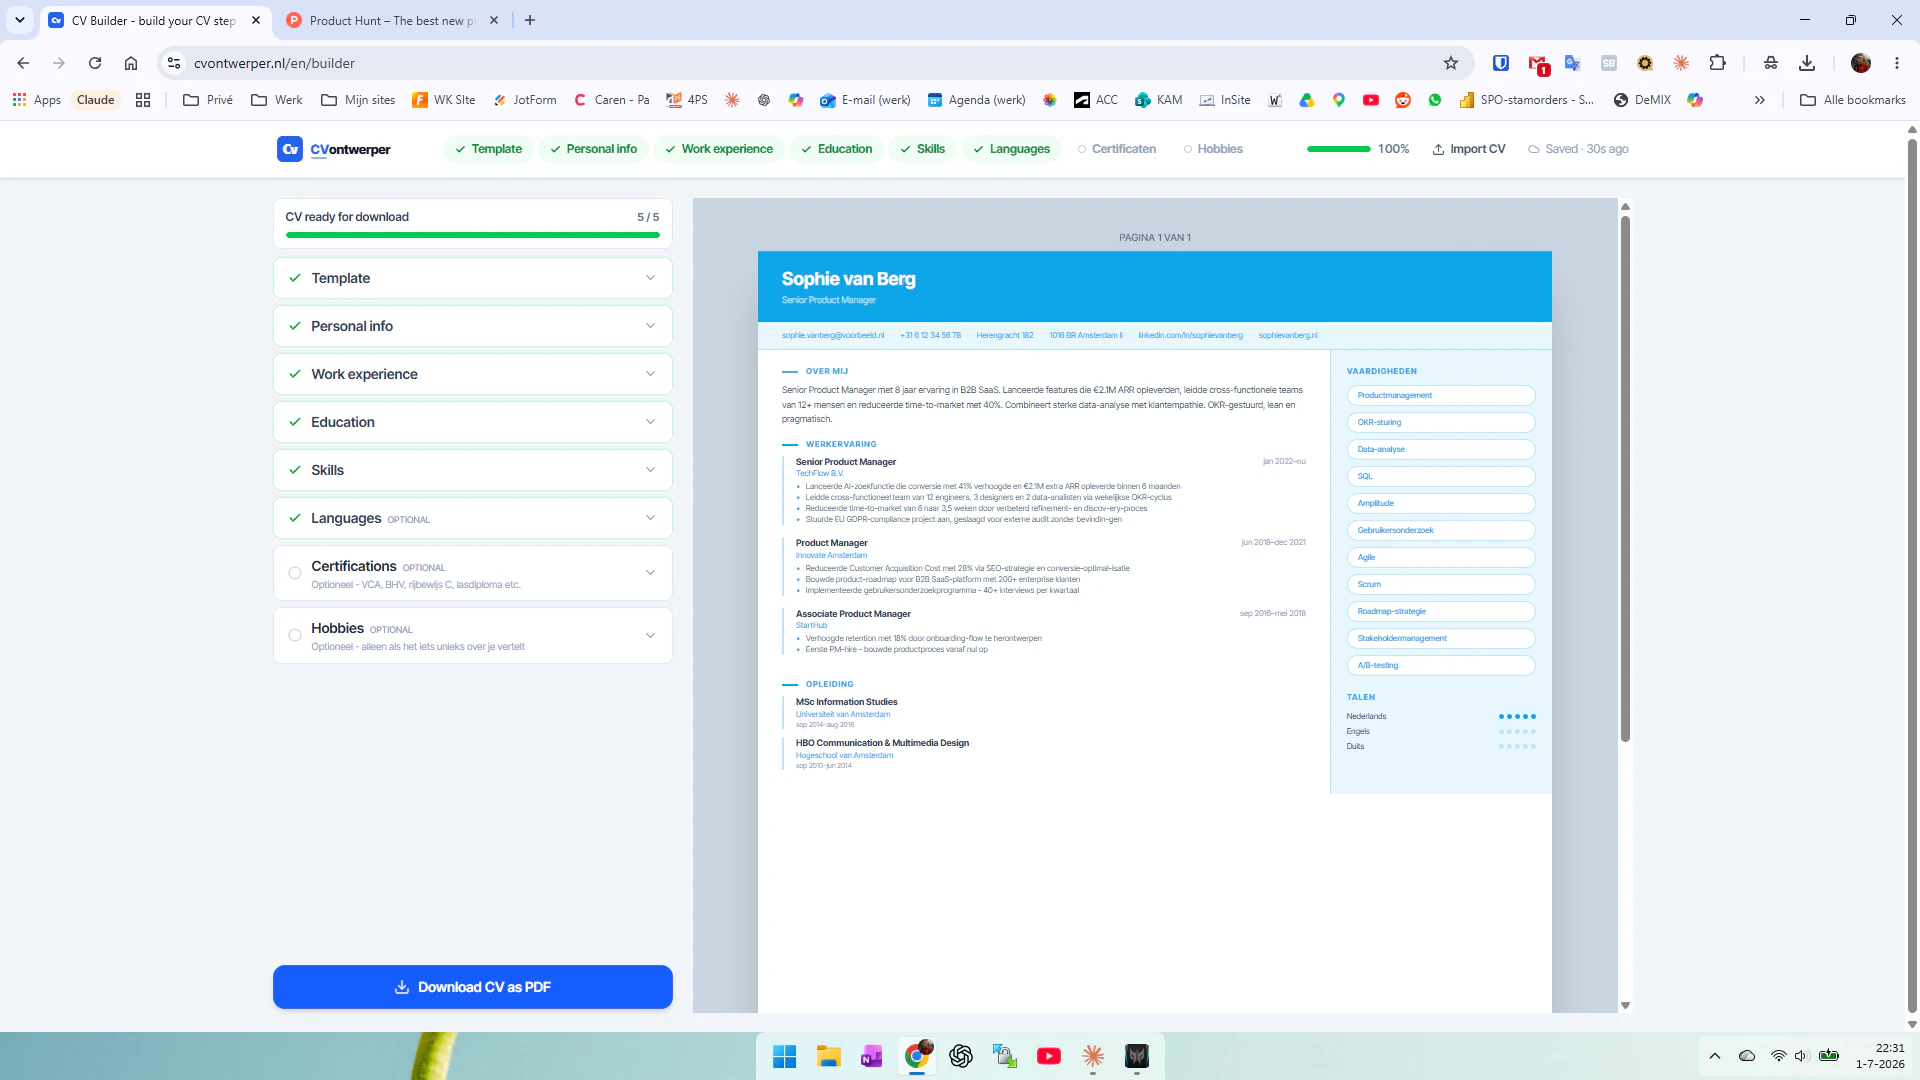Open the Windows Start menu
The width and height of the screenshot is (1920, 1080).
(x=784, y=1056)
